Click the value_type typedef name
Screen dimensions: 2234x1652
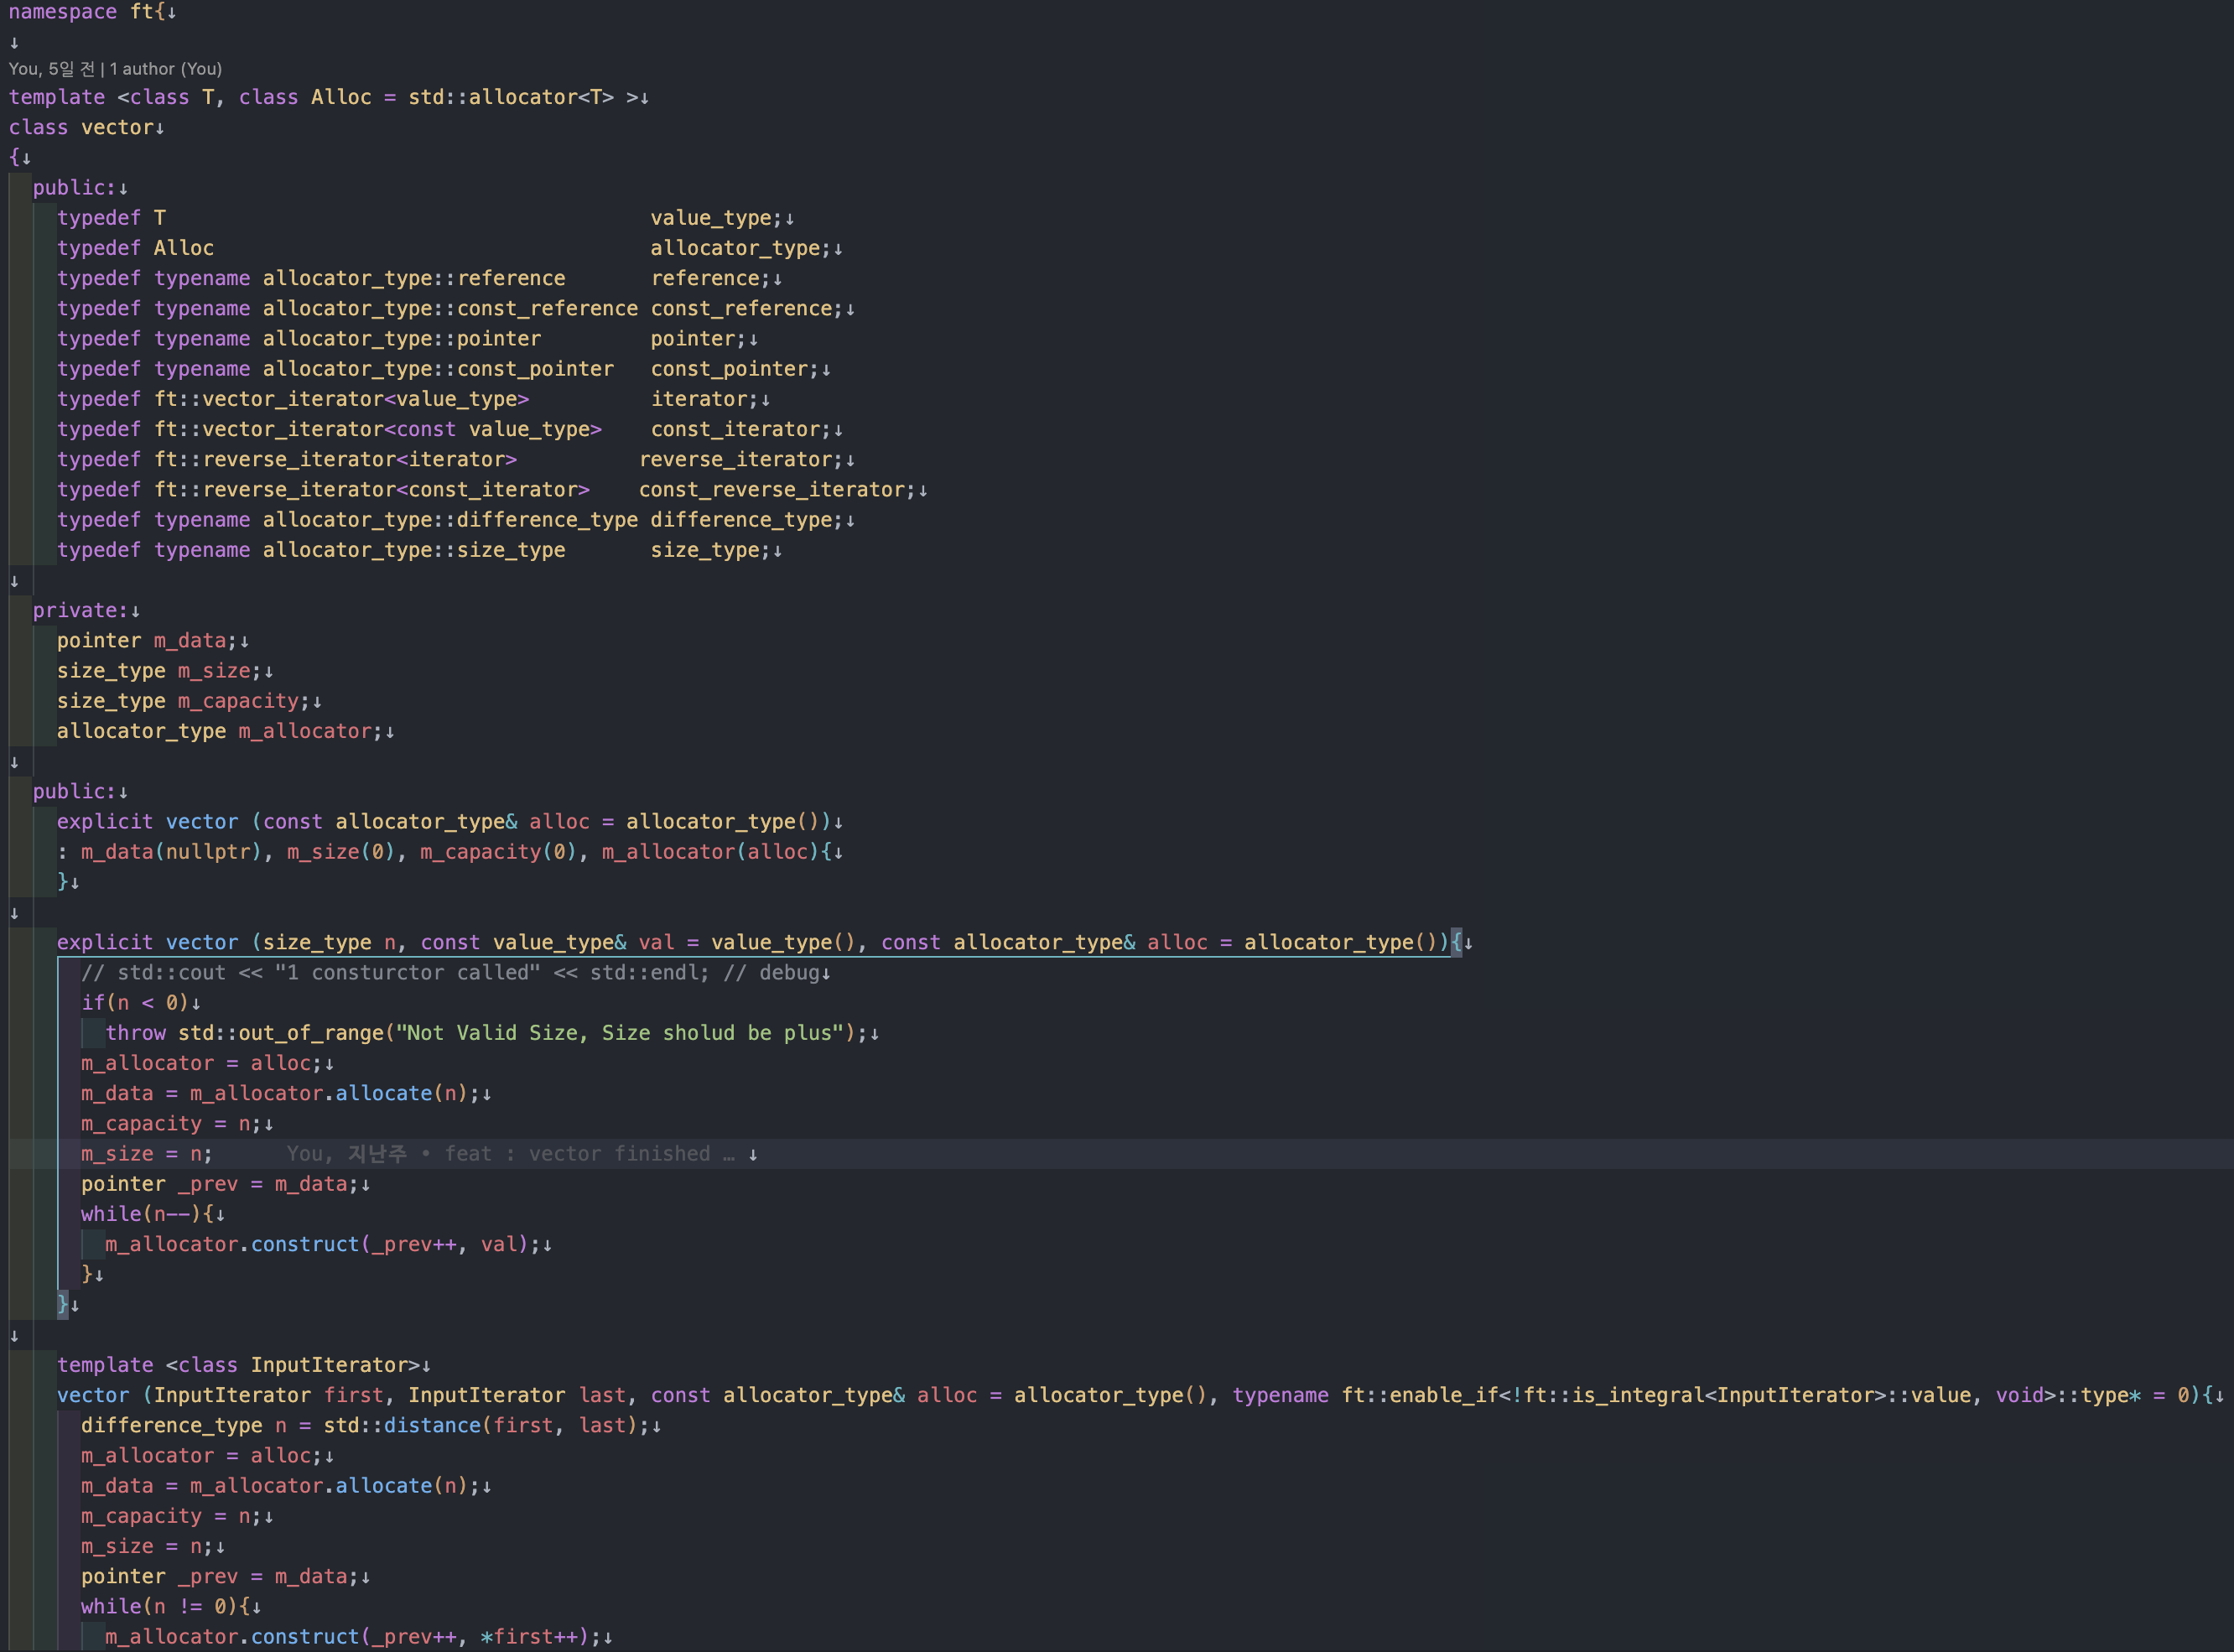[x=710, y=218]
